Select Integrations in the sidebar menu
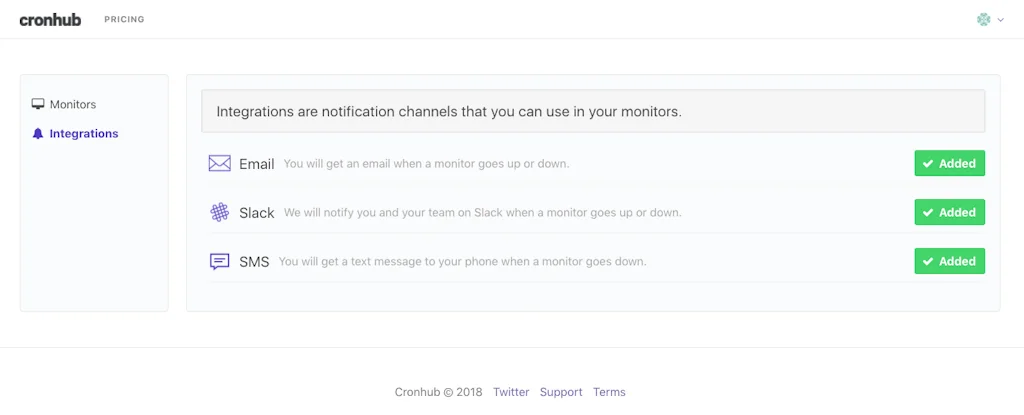The width and height of the screenshot is (1024, 415). (84, 133)
